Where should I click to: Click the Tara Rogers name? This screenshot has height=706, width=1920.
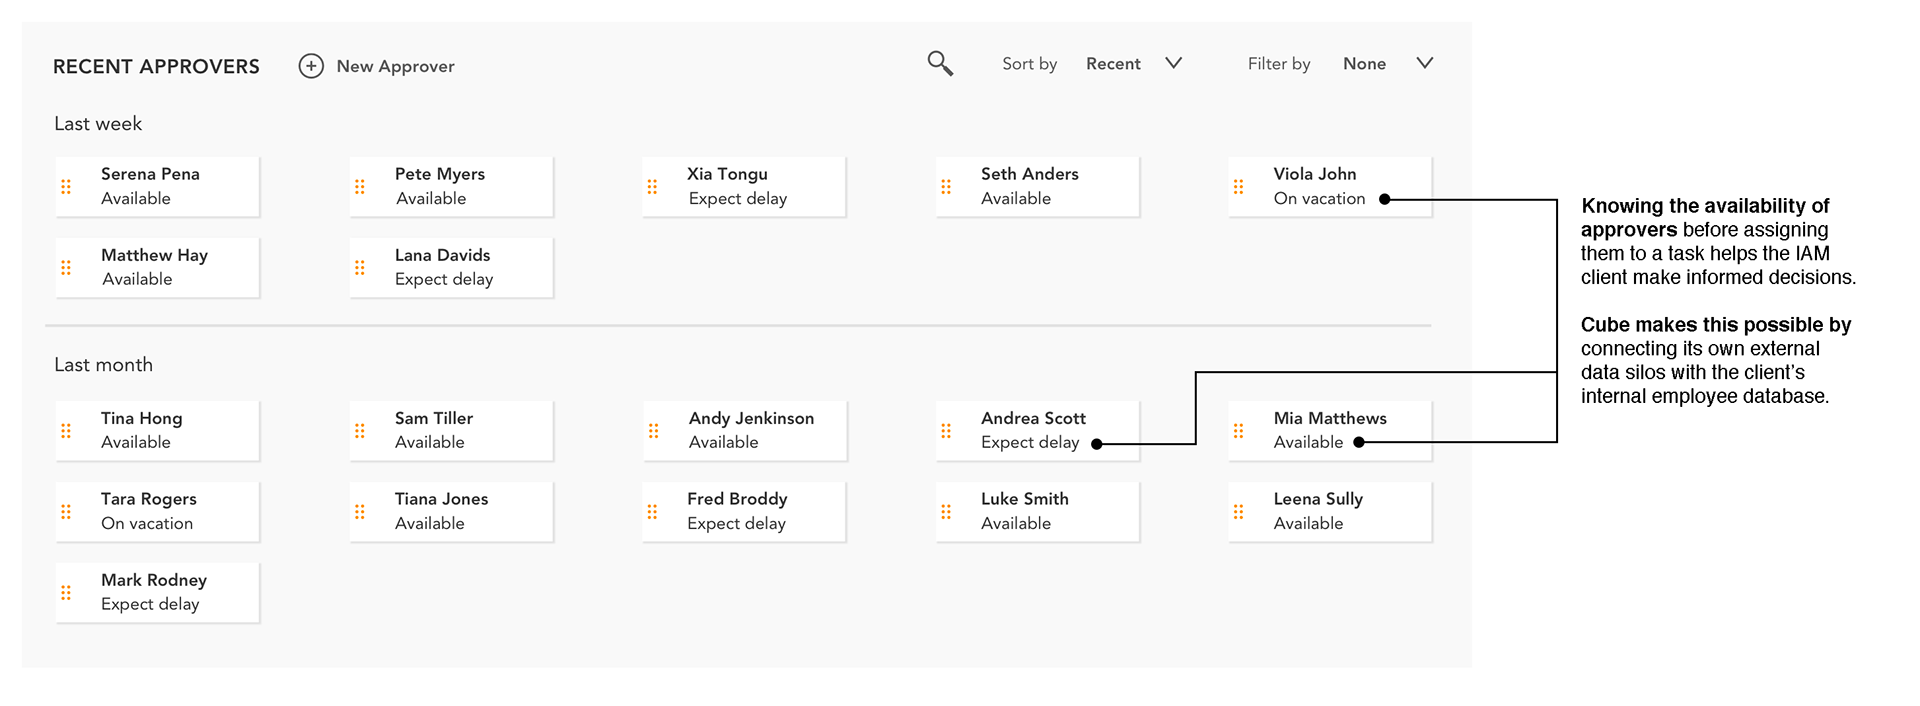coord(149,500)
